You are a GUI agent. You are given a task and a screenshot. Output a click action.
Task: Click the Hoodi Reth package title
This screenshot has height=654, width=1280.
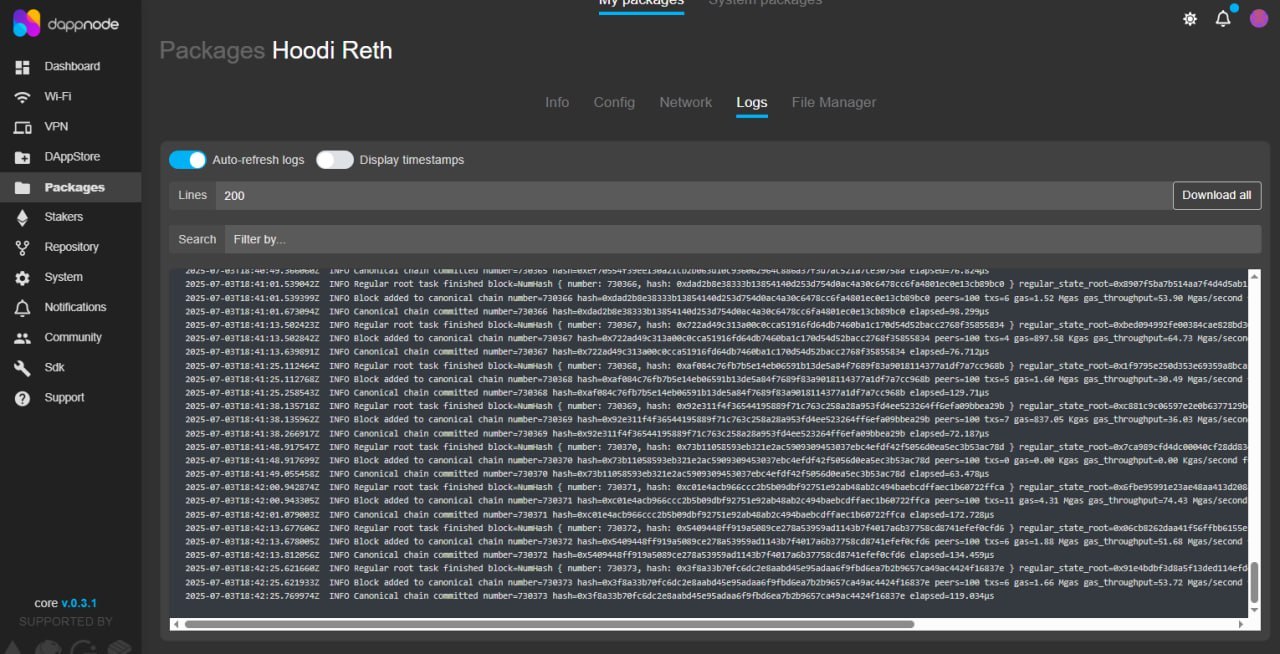(x=332, y=51)
